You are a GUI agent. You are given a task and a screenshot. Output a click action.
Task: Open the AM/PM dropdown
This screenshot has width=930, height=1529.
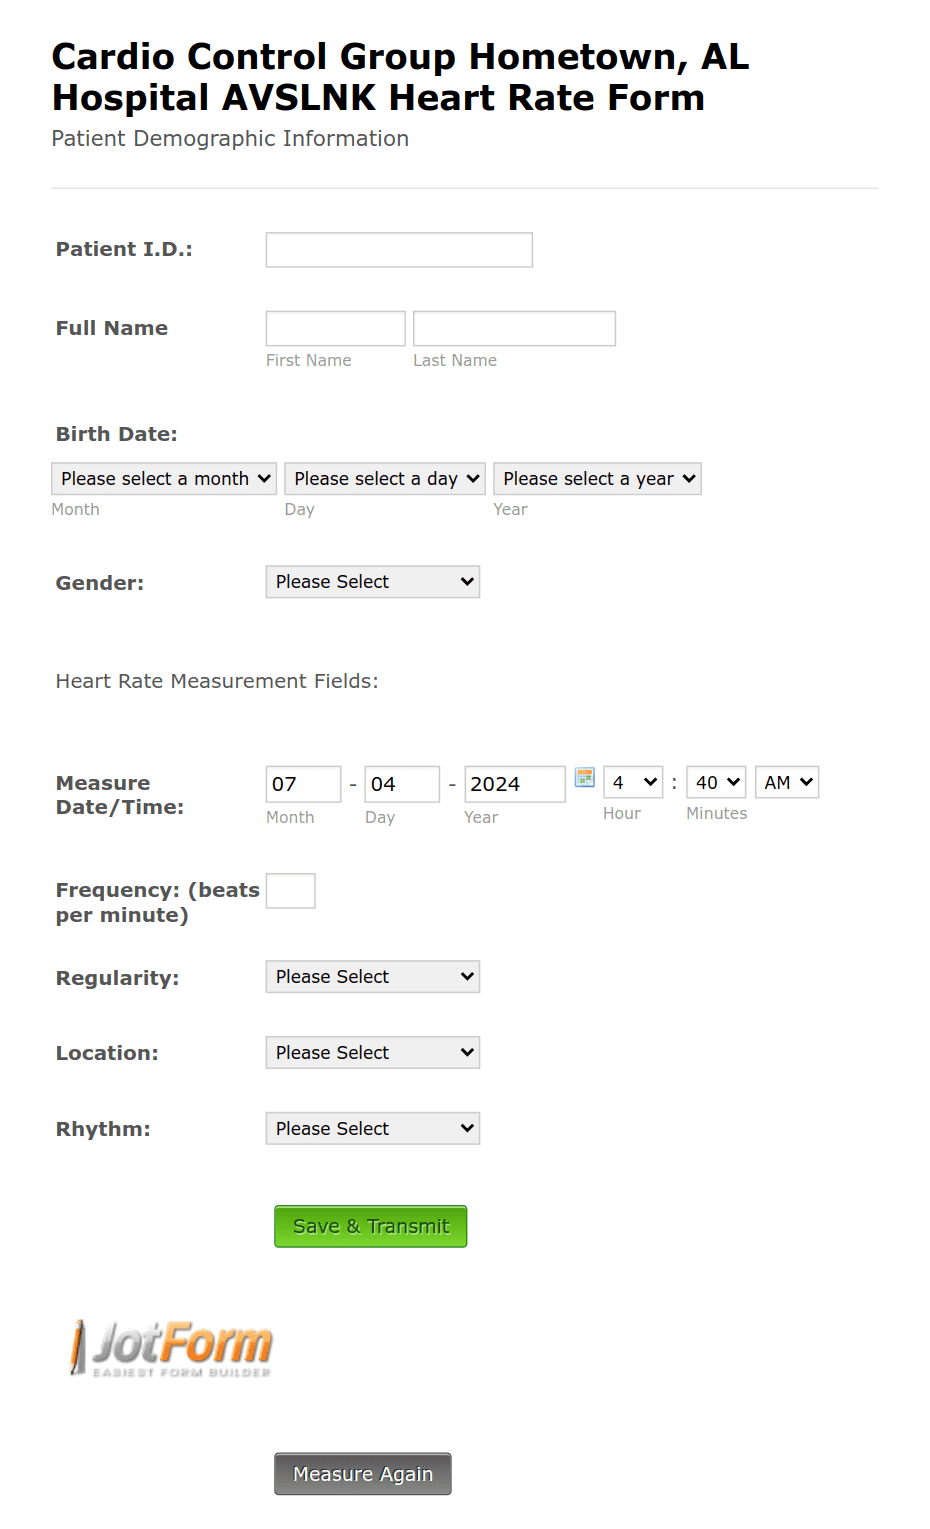click(787, 782)
